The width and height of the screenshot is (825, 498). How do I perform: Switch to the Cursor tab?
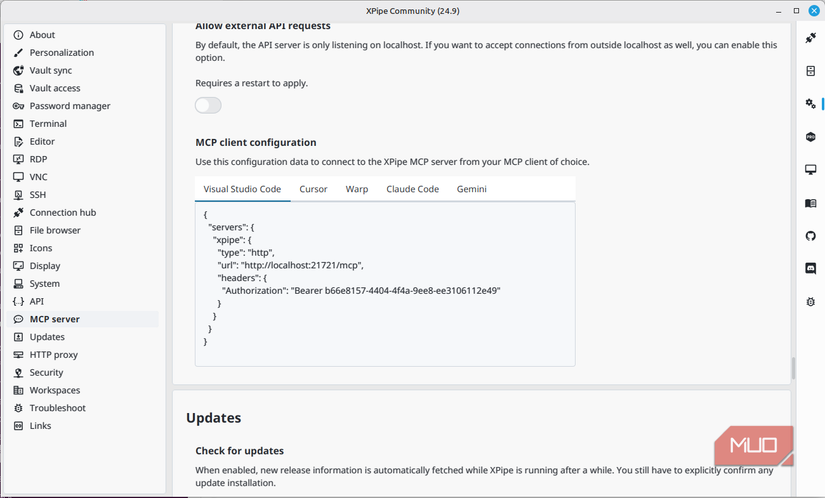pyautogui.click(x=314, y=189)
